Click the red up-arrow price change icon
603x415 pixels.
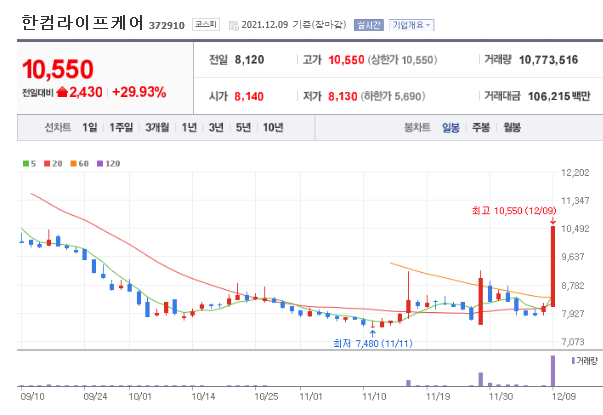click(62, 92)
